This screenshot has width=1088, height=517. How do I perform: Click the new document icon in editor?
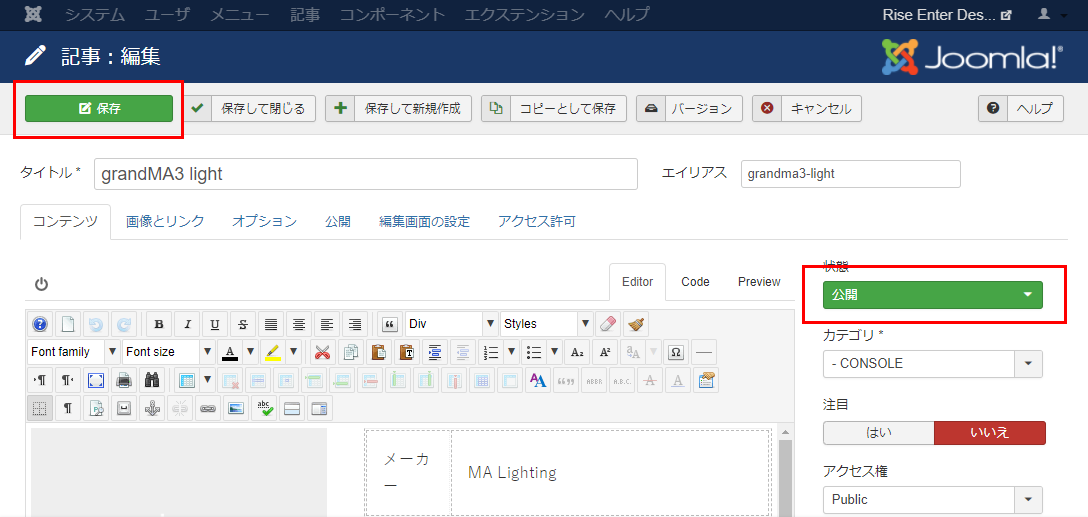coord(68,324)
